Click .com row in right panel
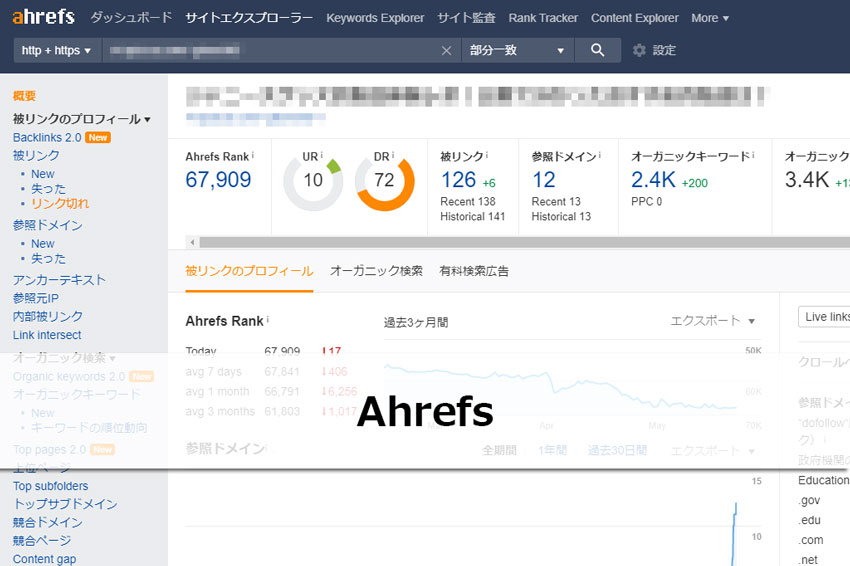 click(x=811, y=540)
